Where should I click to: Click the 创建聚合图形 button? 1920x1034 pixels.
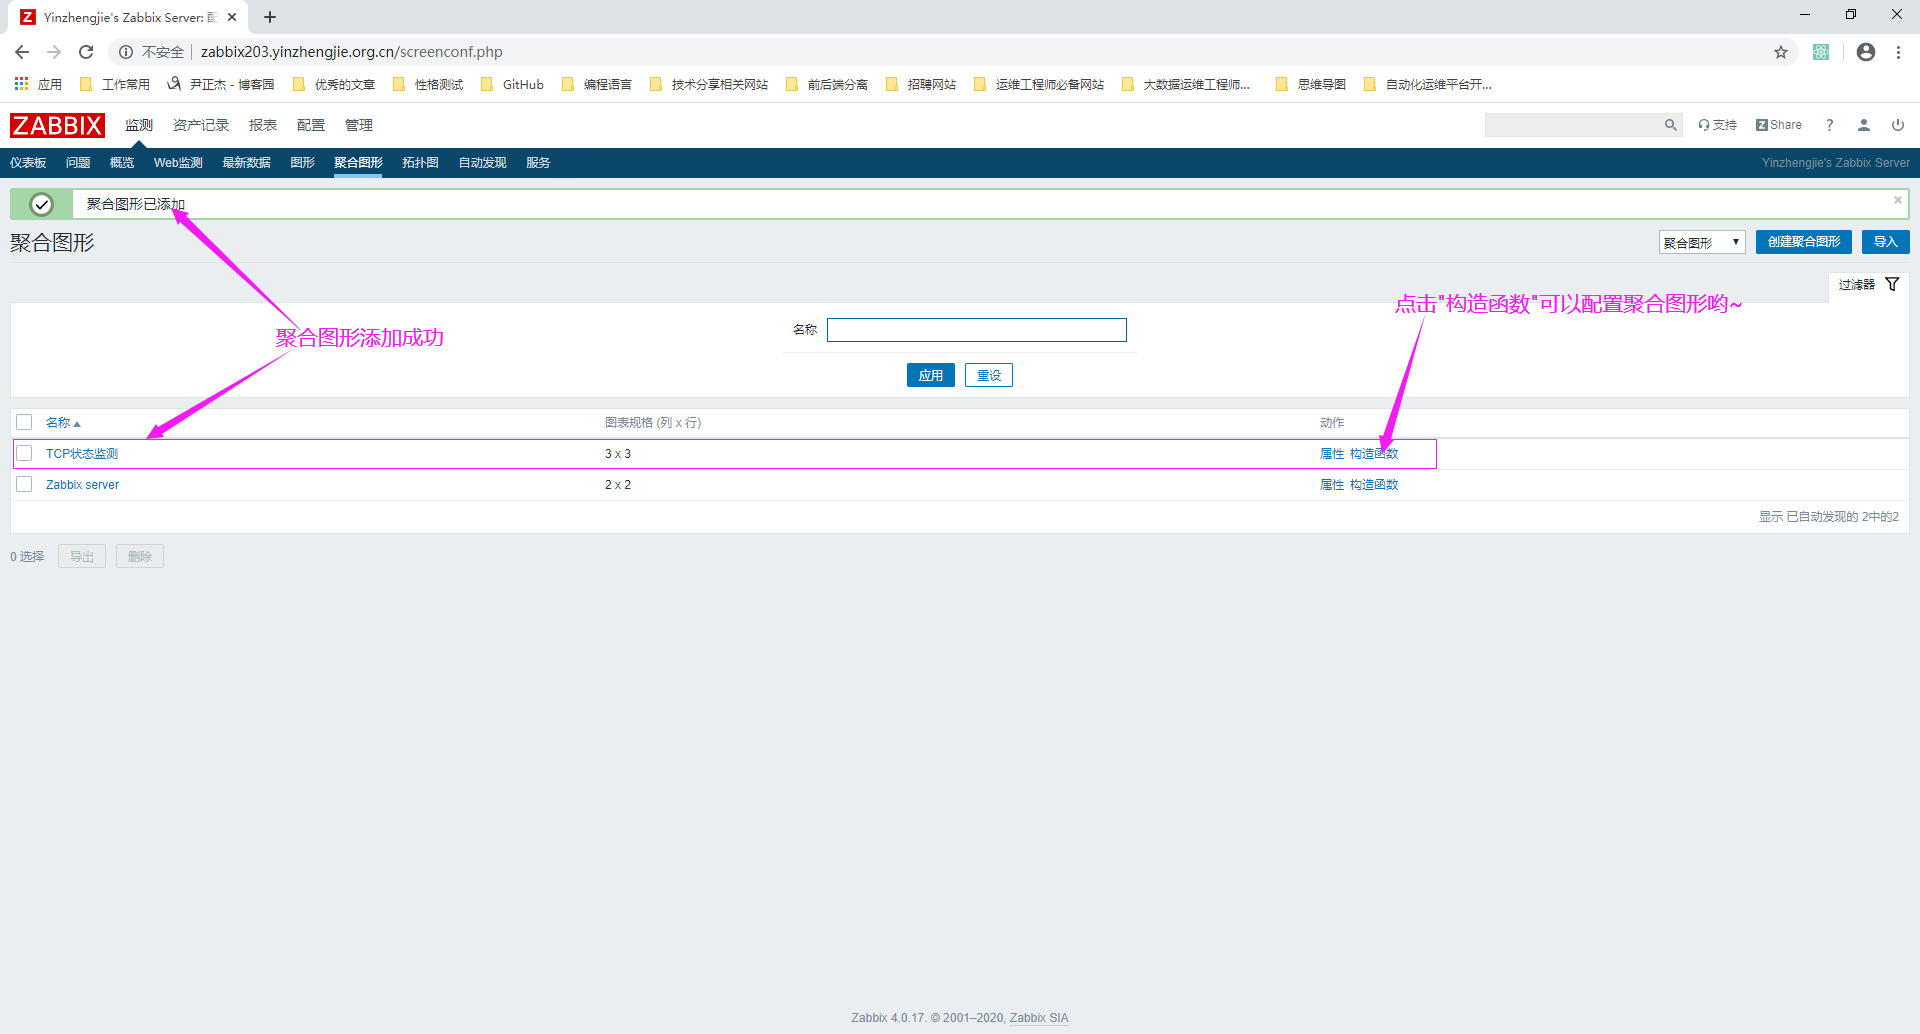tap(1804, 242)
